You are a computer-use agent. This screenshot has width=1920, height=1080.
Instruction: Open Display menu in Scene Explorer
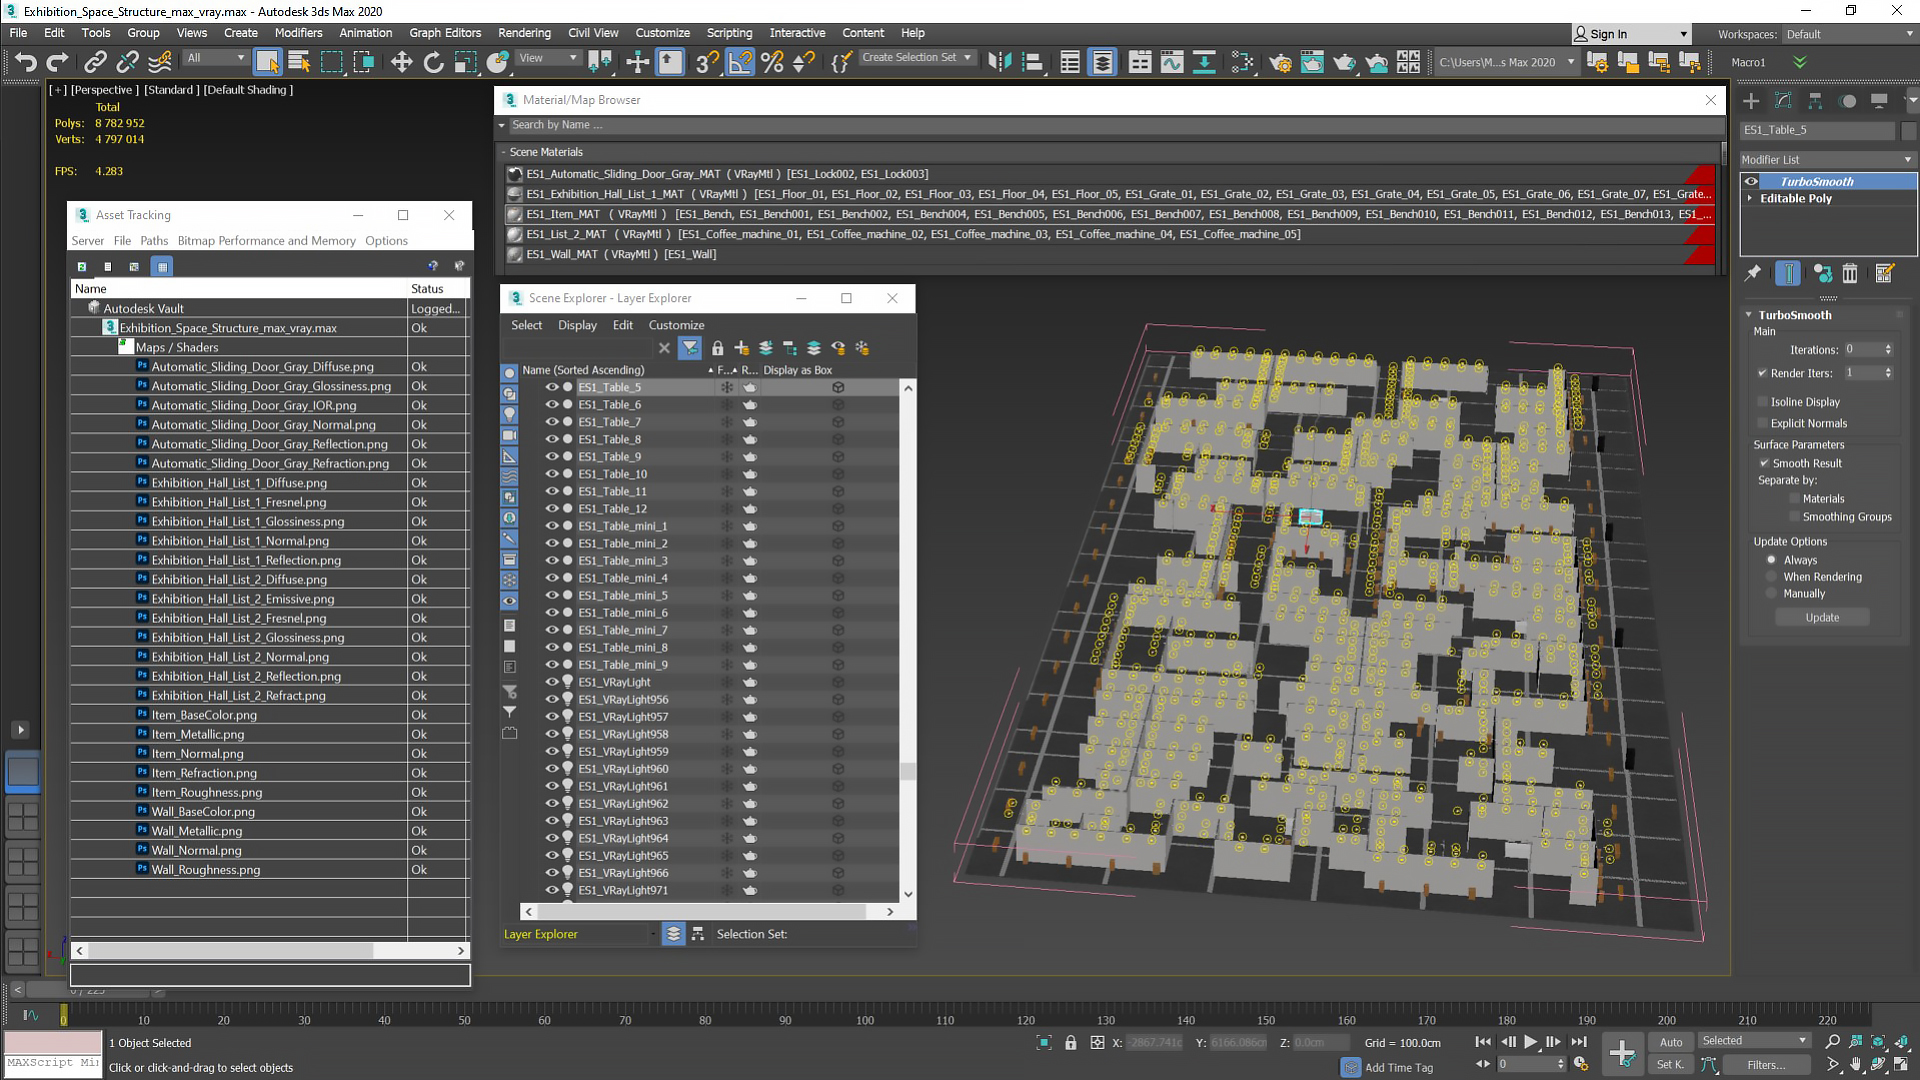[x=577, y=325]
